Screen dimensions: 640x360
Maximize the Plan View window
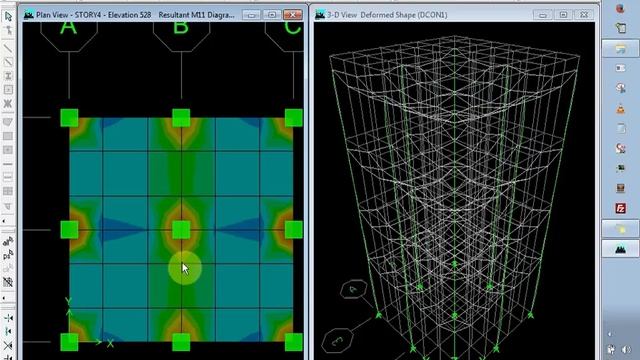point(272,15)
